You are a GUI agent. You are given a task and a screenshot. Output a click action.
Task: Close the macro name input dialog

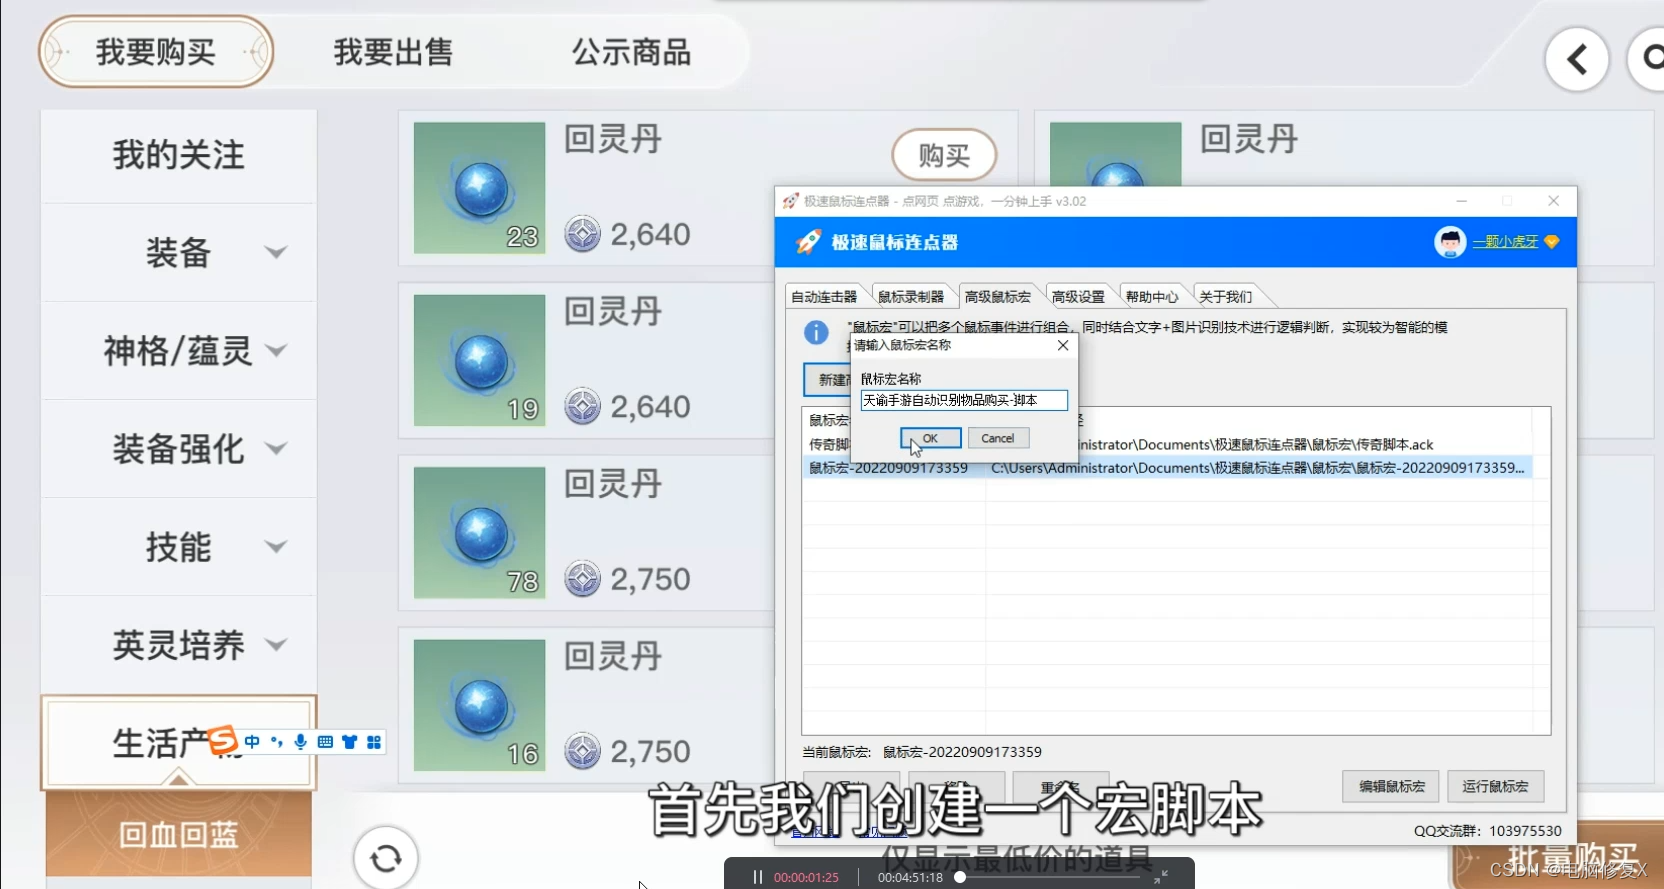point(1063,345)
